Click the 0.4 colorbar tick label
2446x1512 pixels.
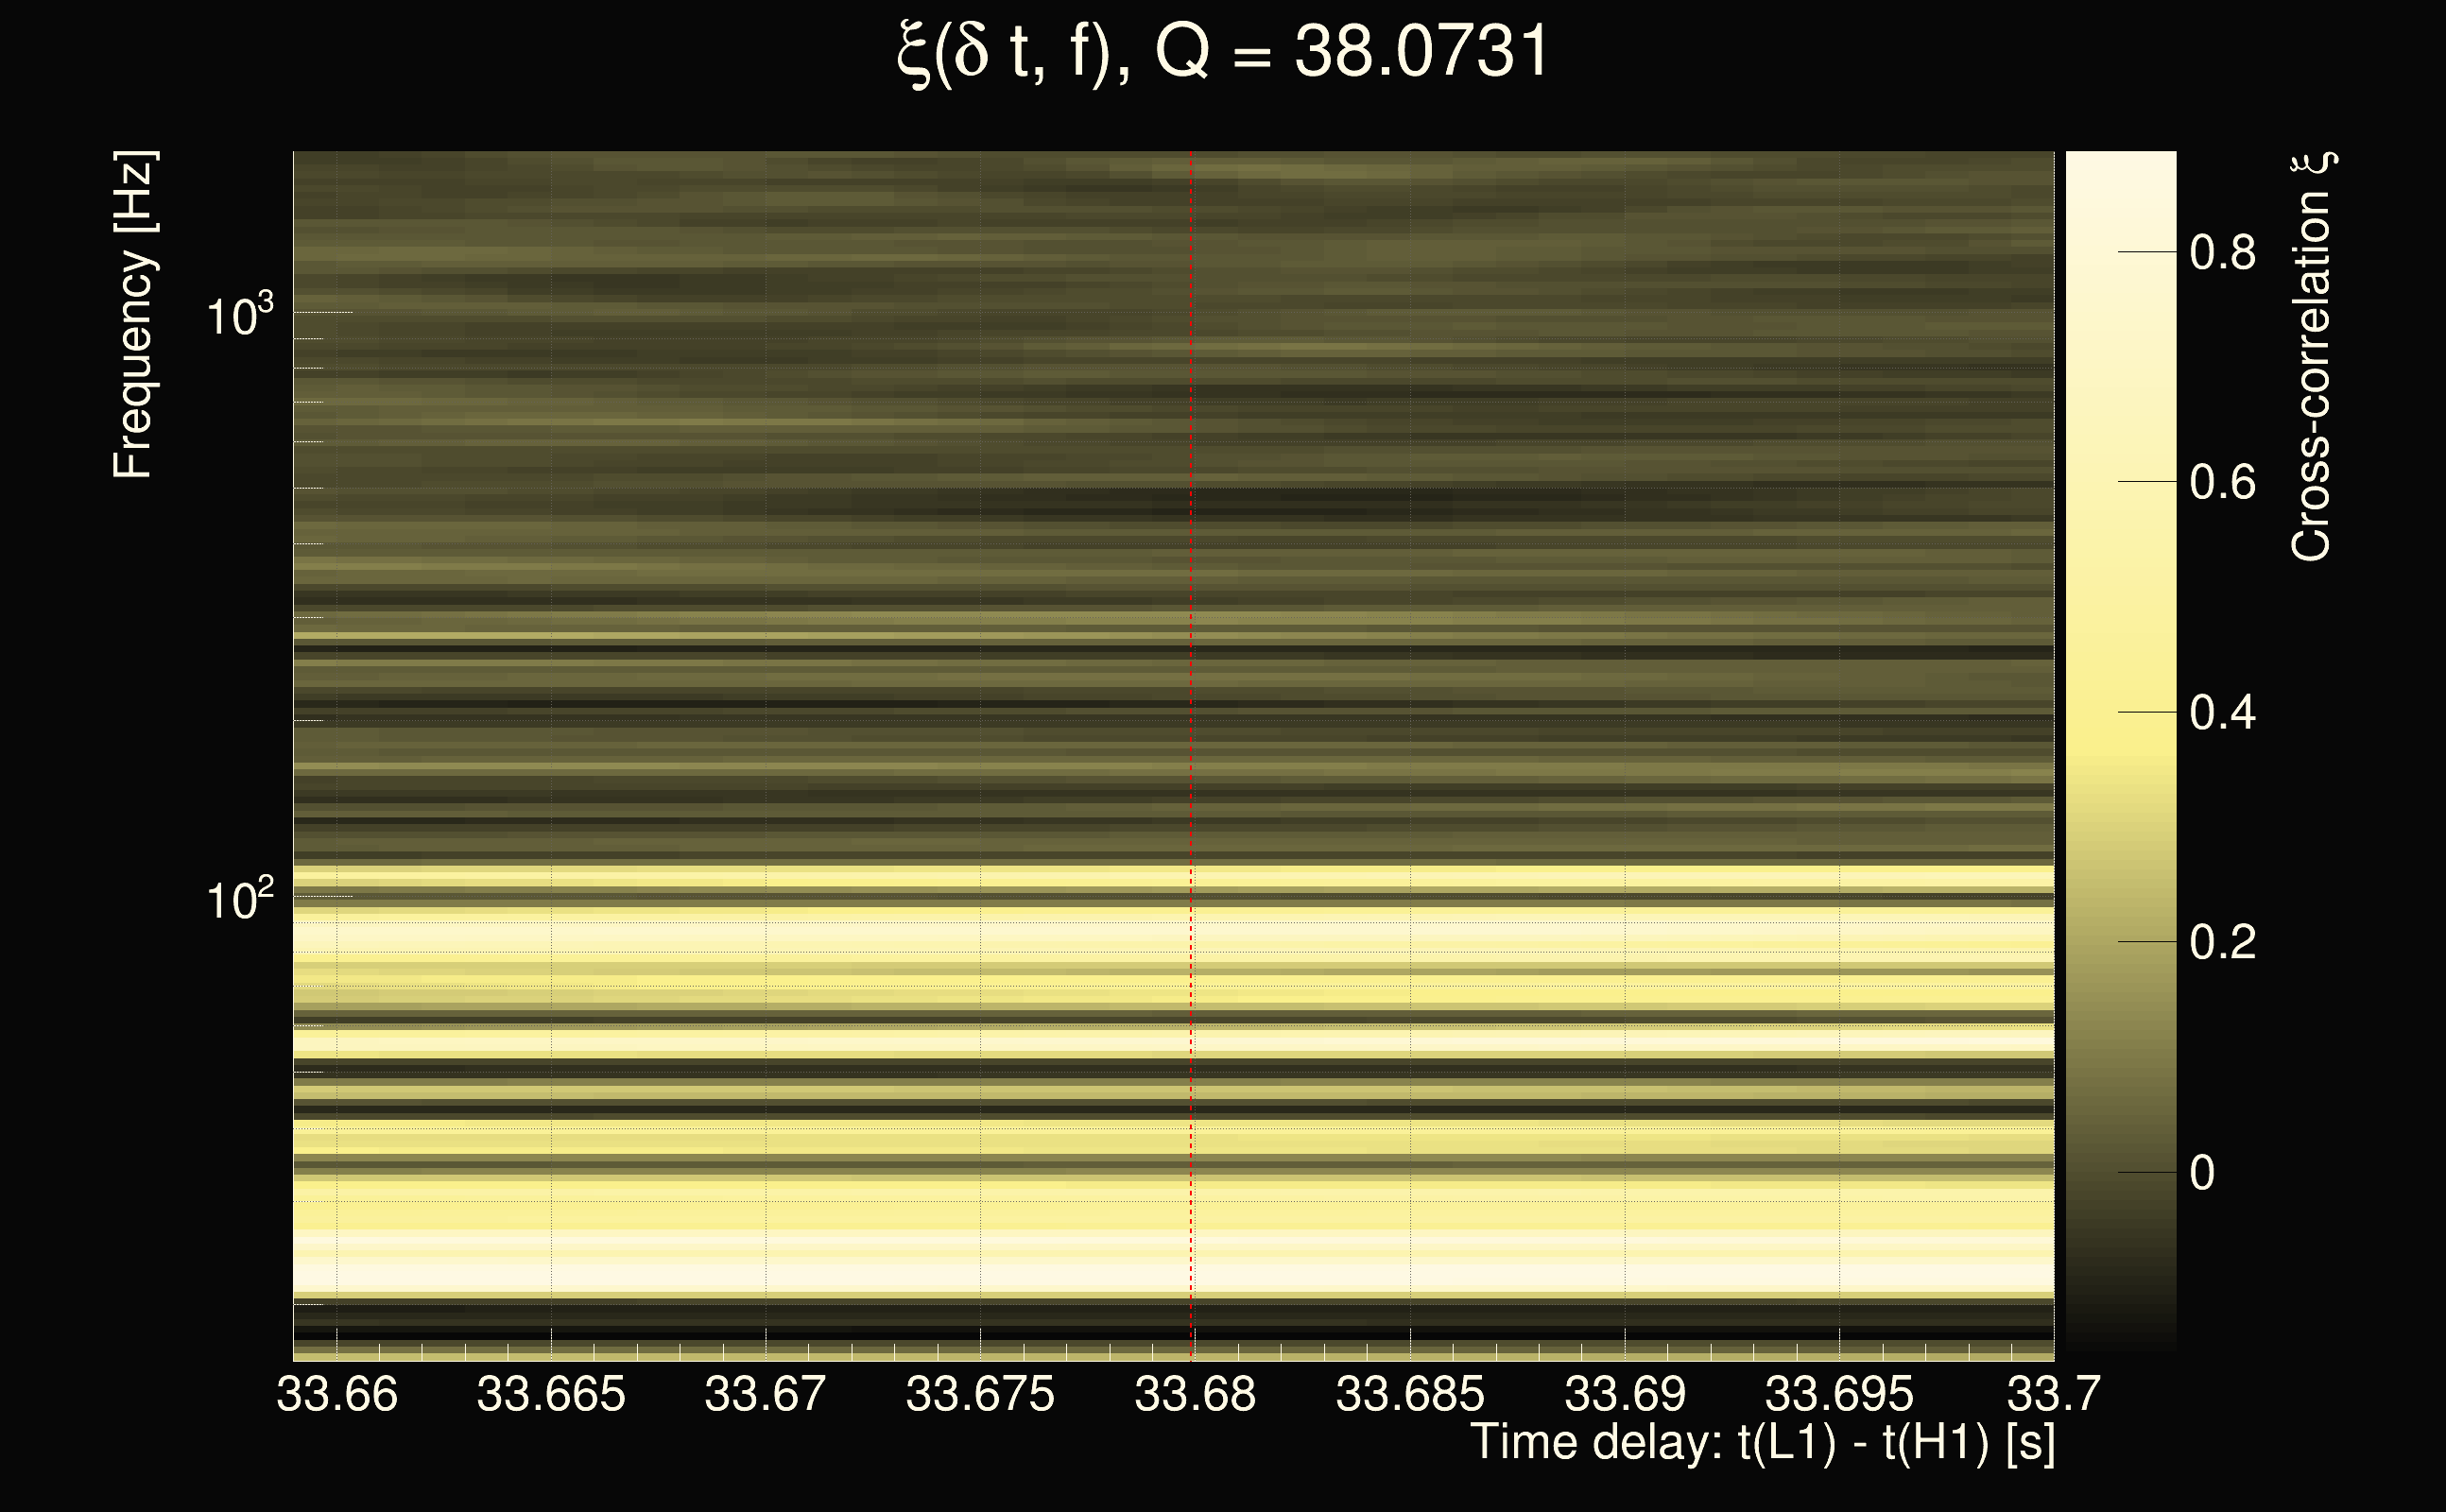[2222, 712]
